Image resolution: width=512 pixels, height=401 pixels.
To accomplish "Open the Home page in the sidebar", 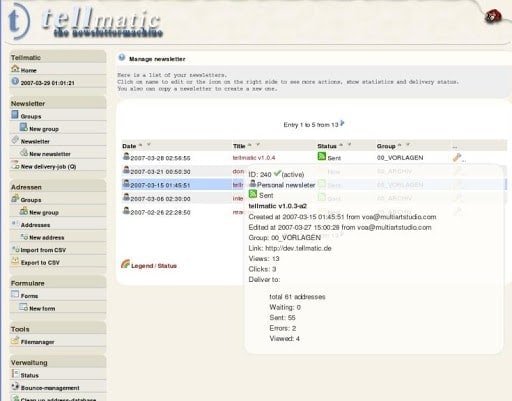I will (28, 70).
